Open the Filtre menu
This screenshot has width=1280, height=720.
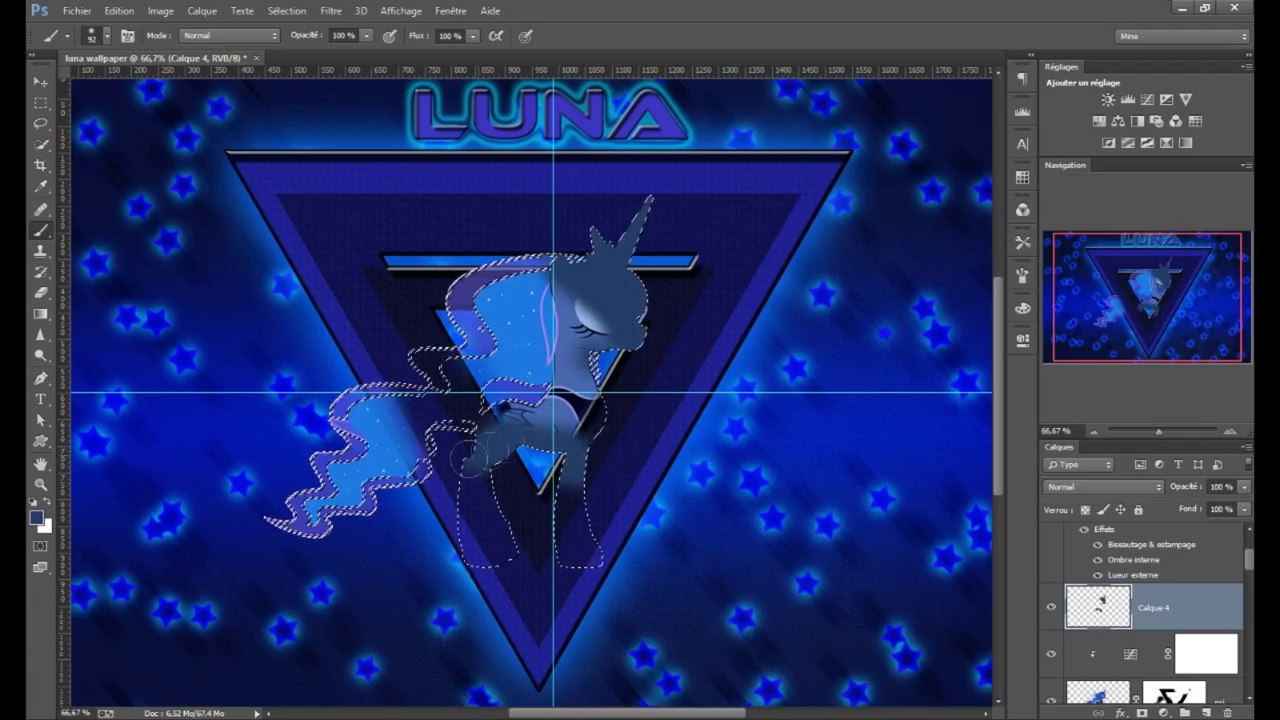pyautogui.click(x=331, y=11)
